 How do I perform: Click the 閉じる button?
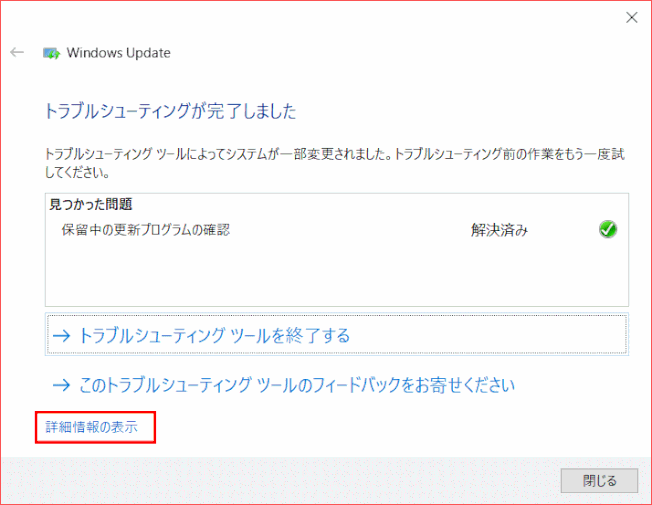click(x=599, y=480)
